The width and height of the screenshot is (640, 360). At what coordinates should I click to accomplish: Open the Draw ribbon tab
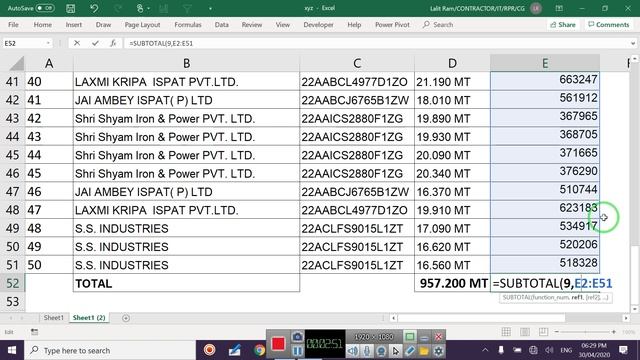pyautogui.click(x=103, y=24)
